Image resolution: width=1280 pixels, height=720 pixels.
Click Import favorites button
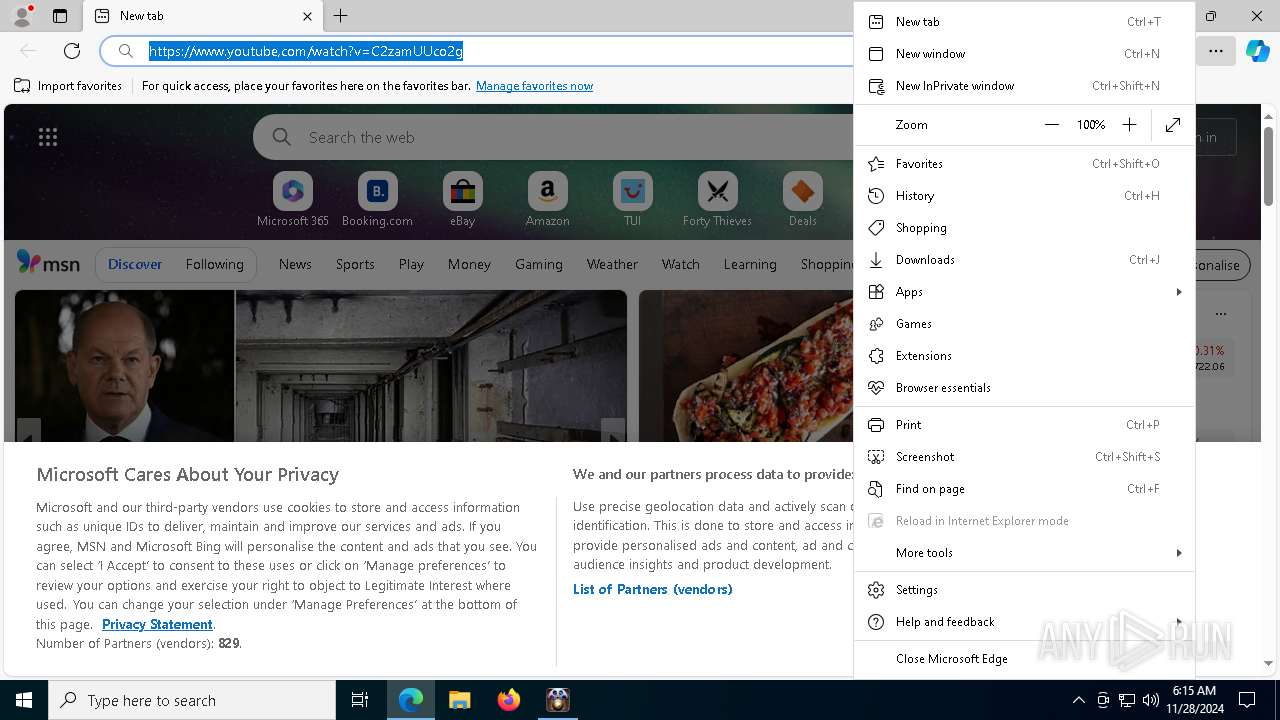(x=68, y=86)
